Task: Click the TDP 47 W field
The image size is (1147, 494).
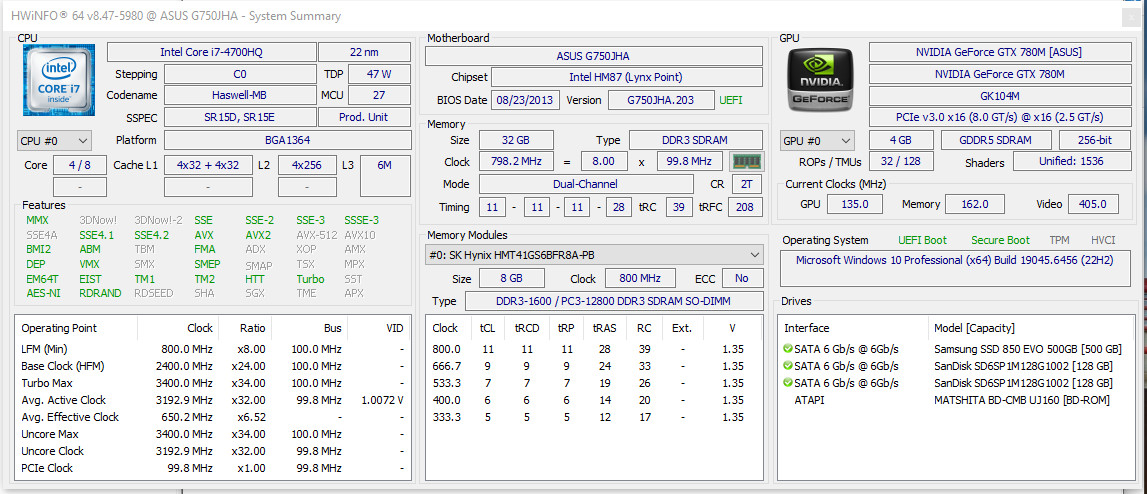Action: coord(379,74)
